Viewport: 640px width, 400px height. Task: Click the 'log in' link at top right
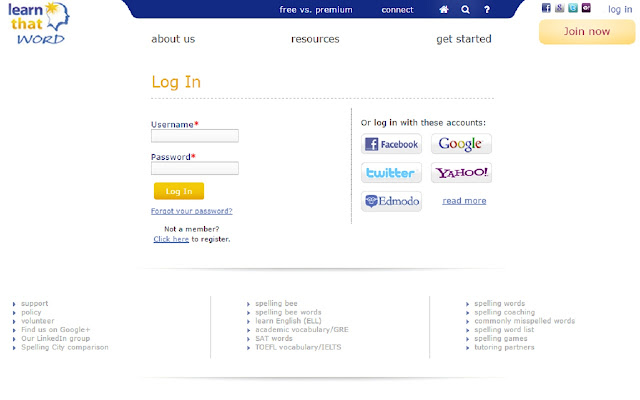(x=620, y=9)
